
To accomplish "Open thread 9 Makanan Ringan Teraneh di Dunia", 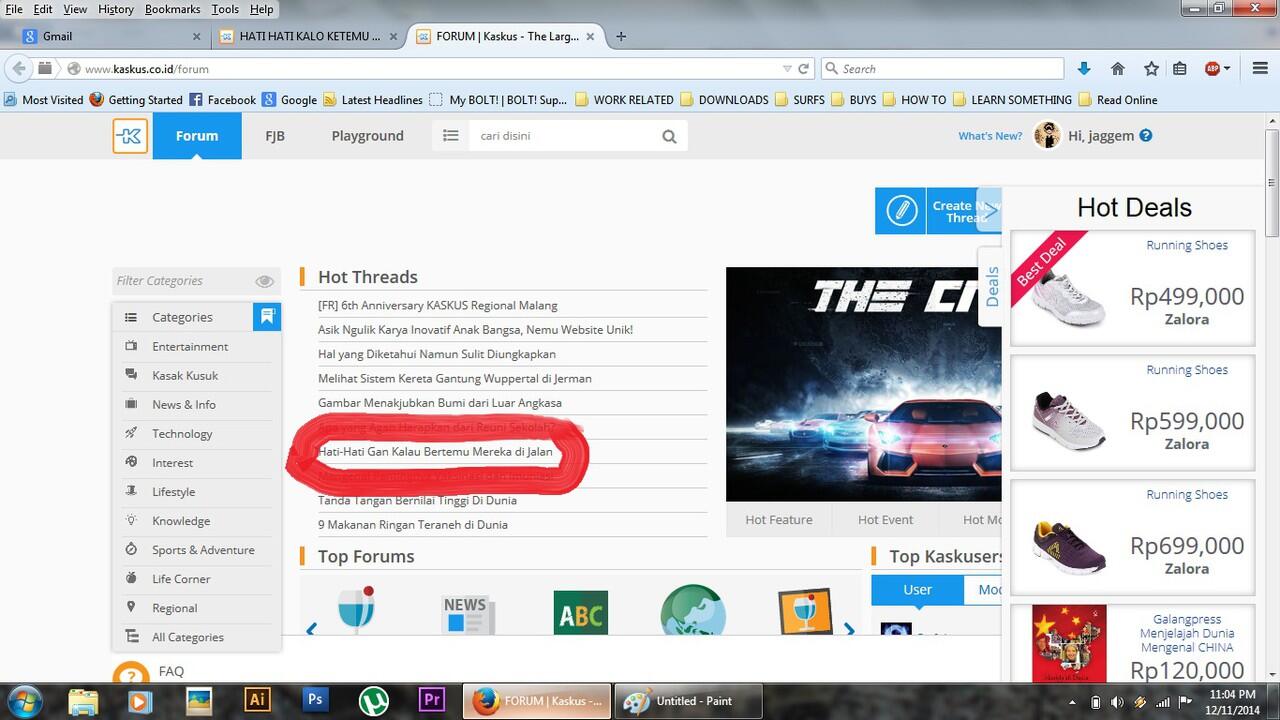I will pyautogui.click(x=413, y=525).
